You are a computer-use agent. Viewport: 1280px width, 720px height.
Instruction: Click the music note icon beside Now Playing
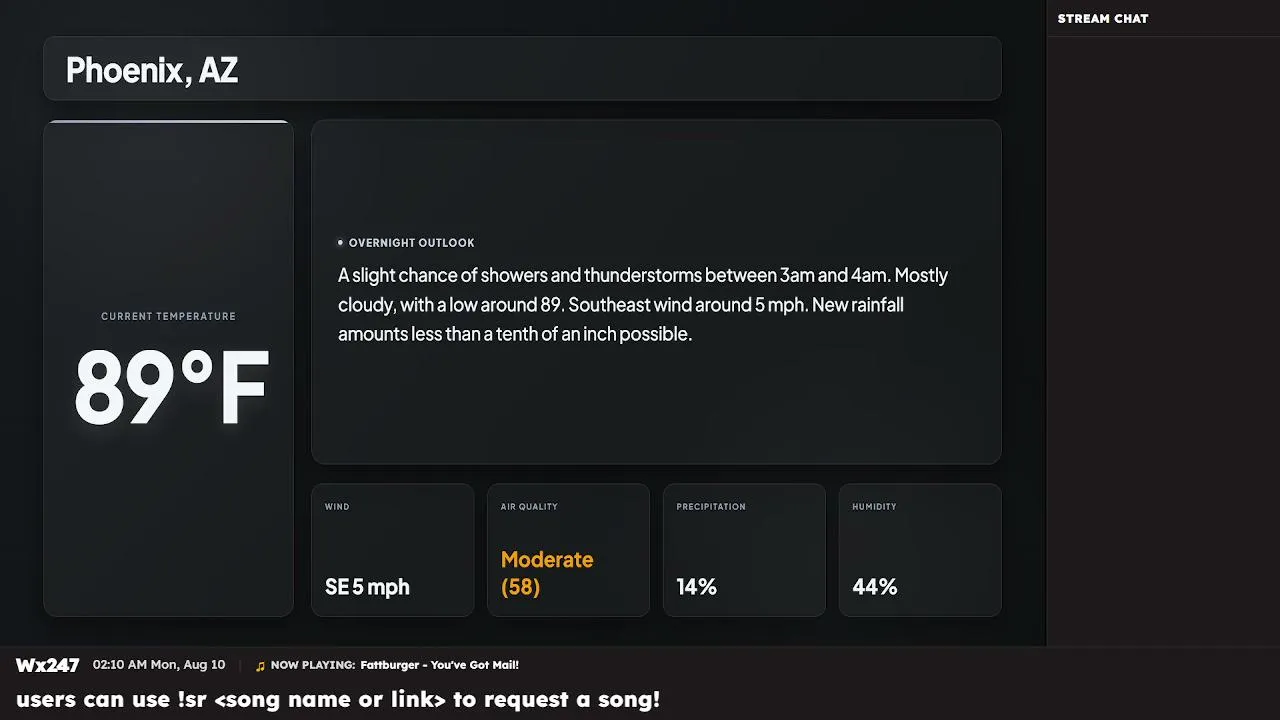260,666
